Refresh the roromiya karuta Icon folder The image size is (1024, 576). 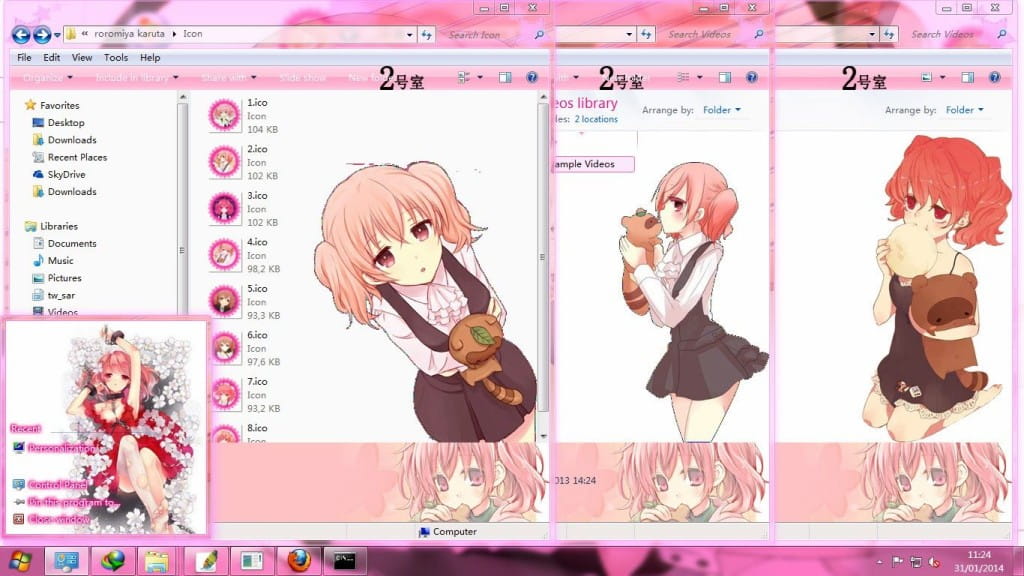tap(427, 35)
